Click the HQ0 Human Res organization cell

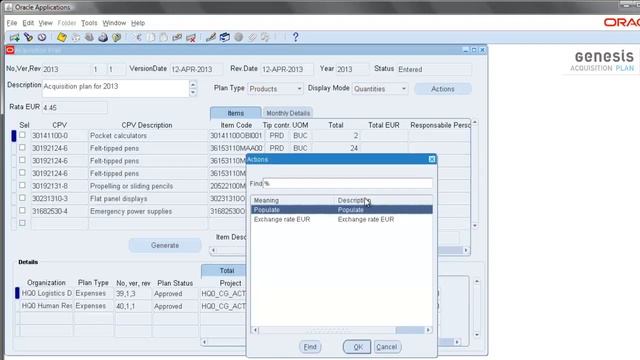click(47, 306)
